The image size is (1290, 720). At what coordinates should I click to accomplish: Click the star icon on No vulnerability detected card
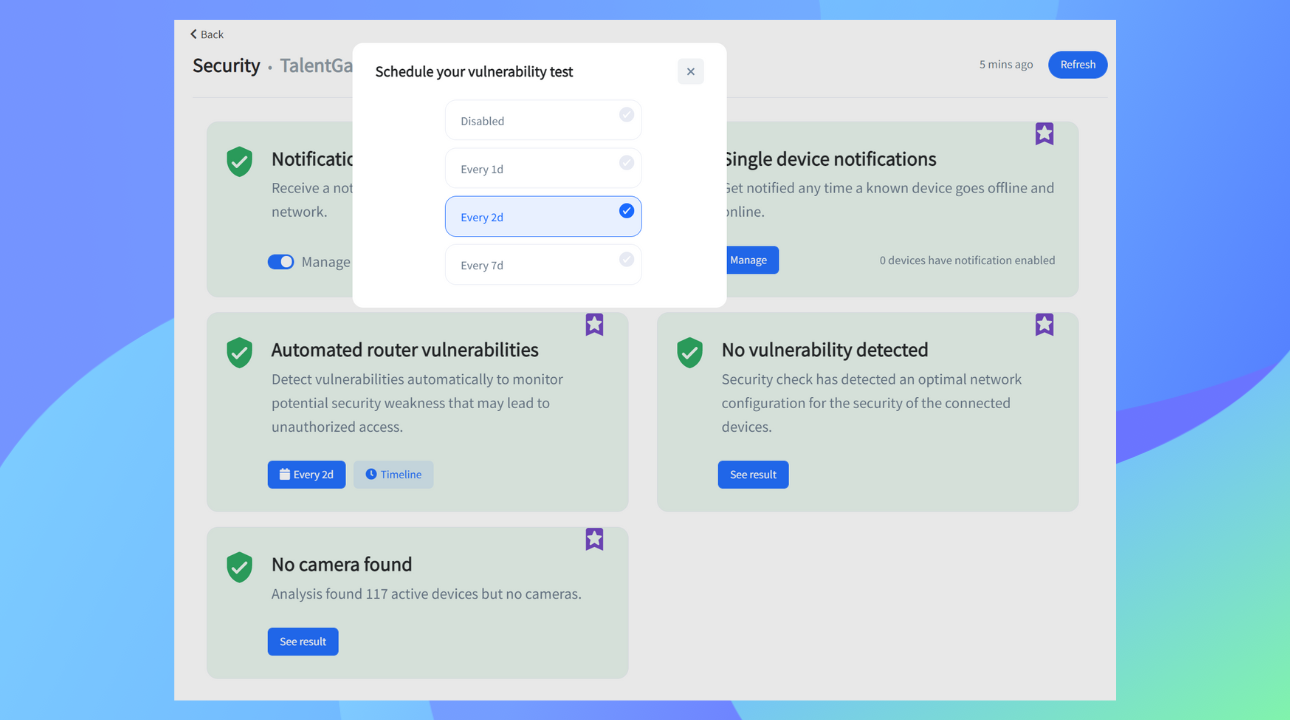(x=1044, y=323)
